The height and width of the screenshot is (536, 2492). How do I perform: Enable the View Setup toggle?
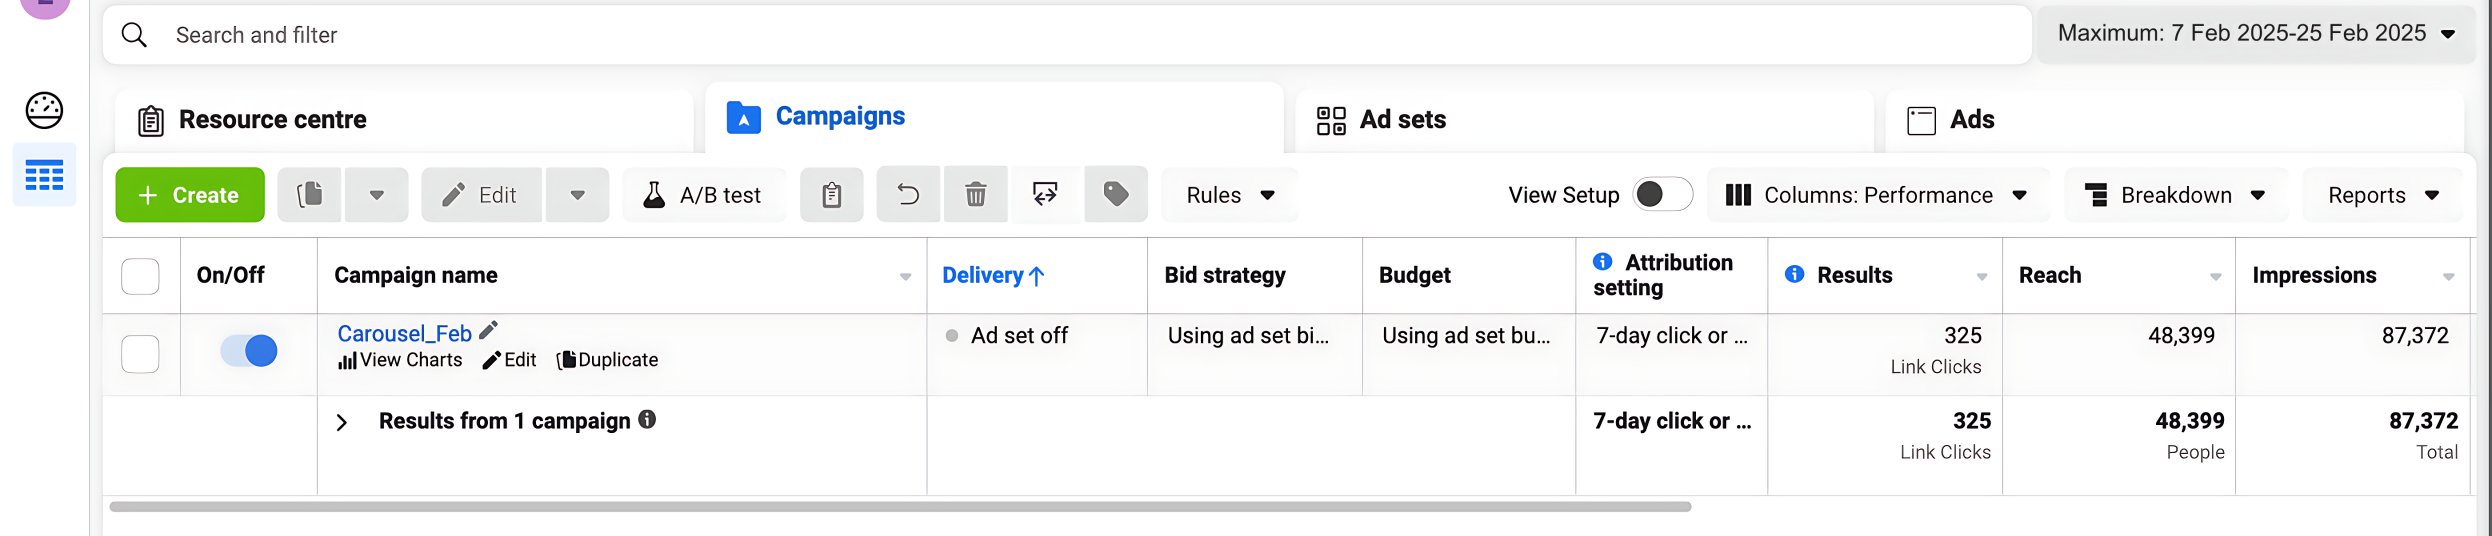click(1662, 195)
